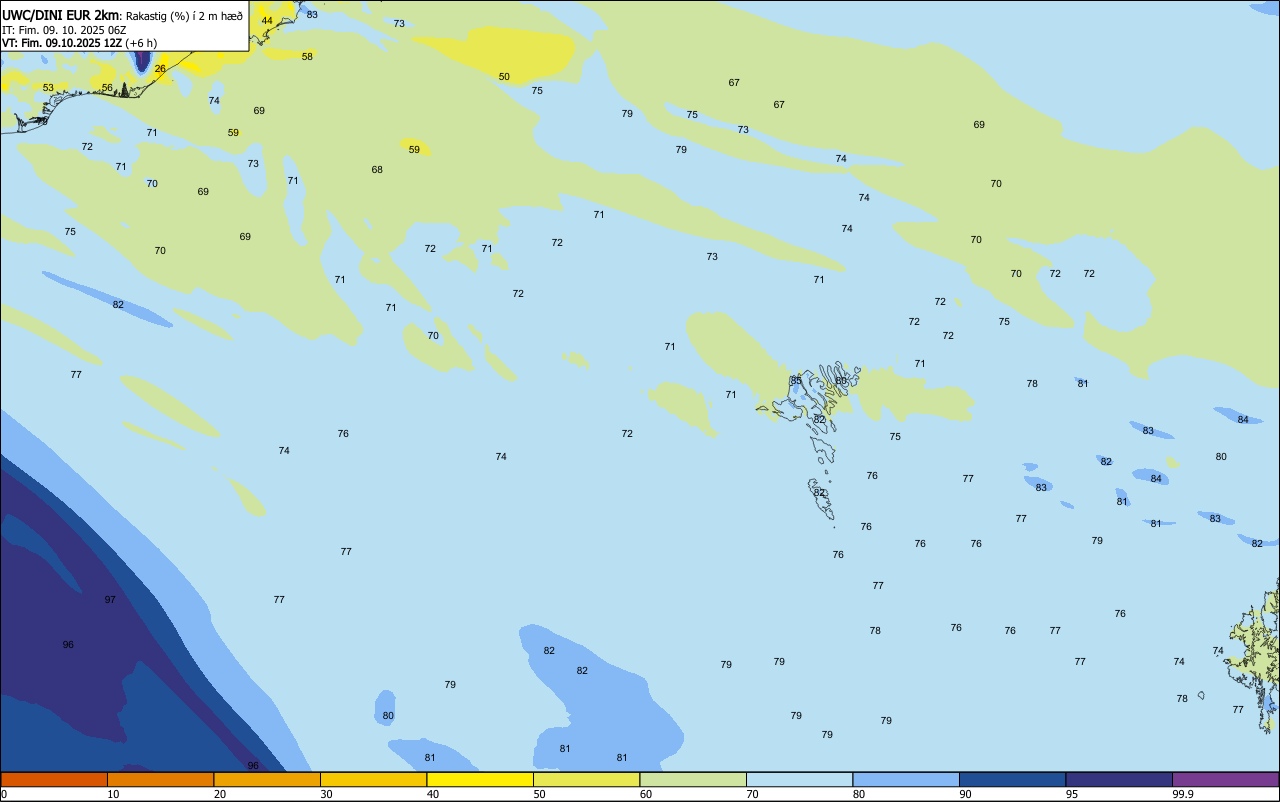Click the 20–30 amber legend swatch
Image resolution: width=1280 pixels, height=802 pixels.
pos(267,779)
